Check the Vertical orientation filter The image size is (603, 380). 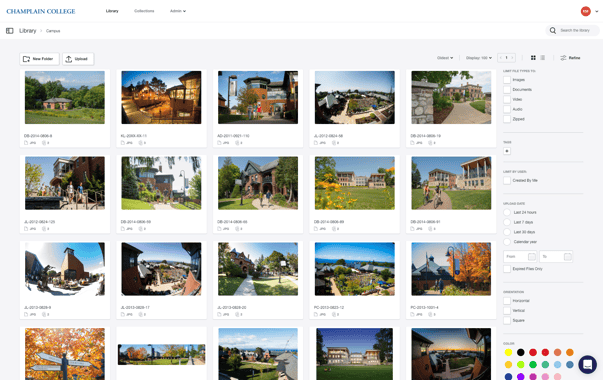pos(507,310)
